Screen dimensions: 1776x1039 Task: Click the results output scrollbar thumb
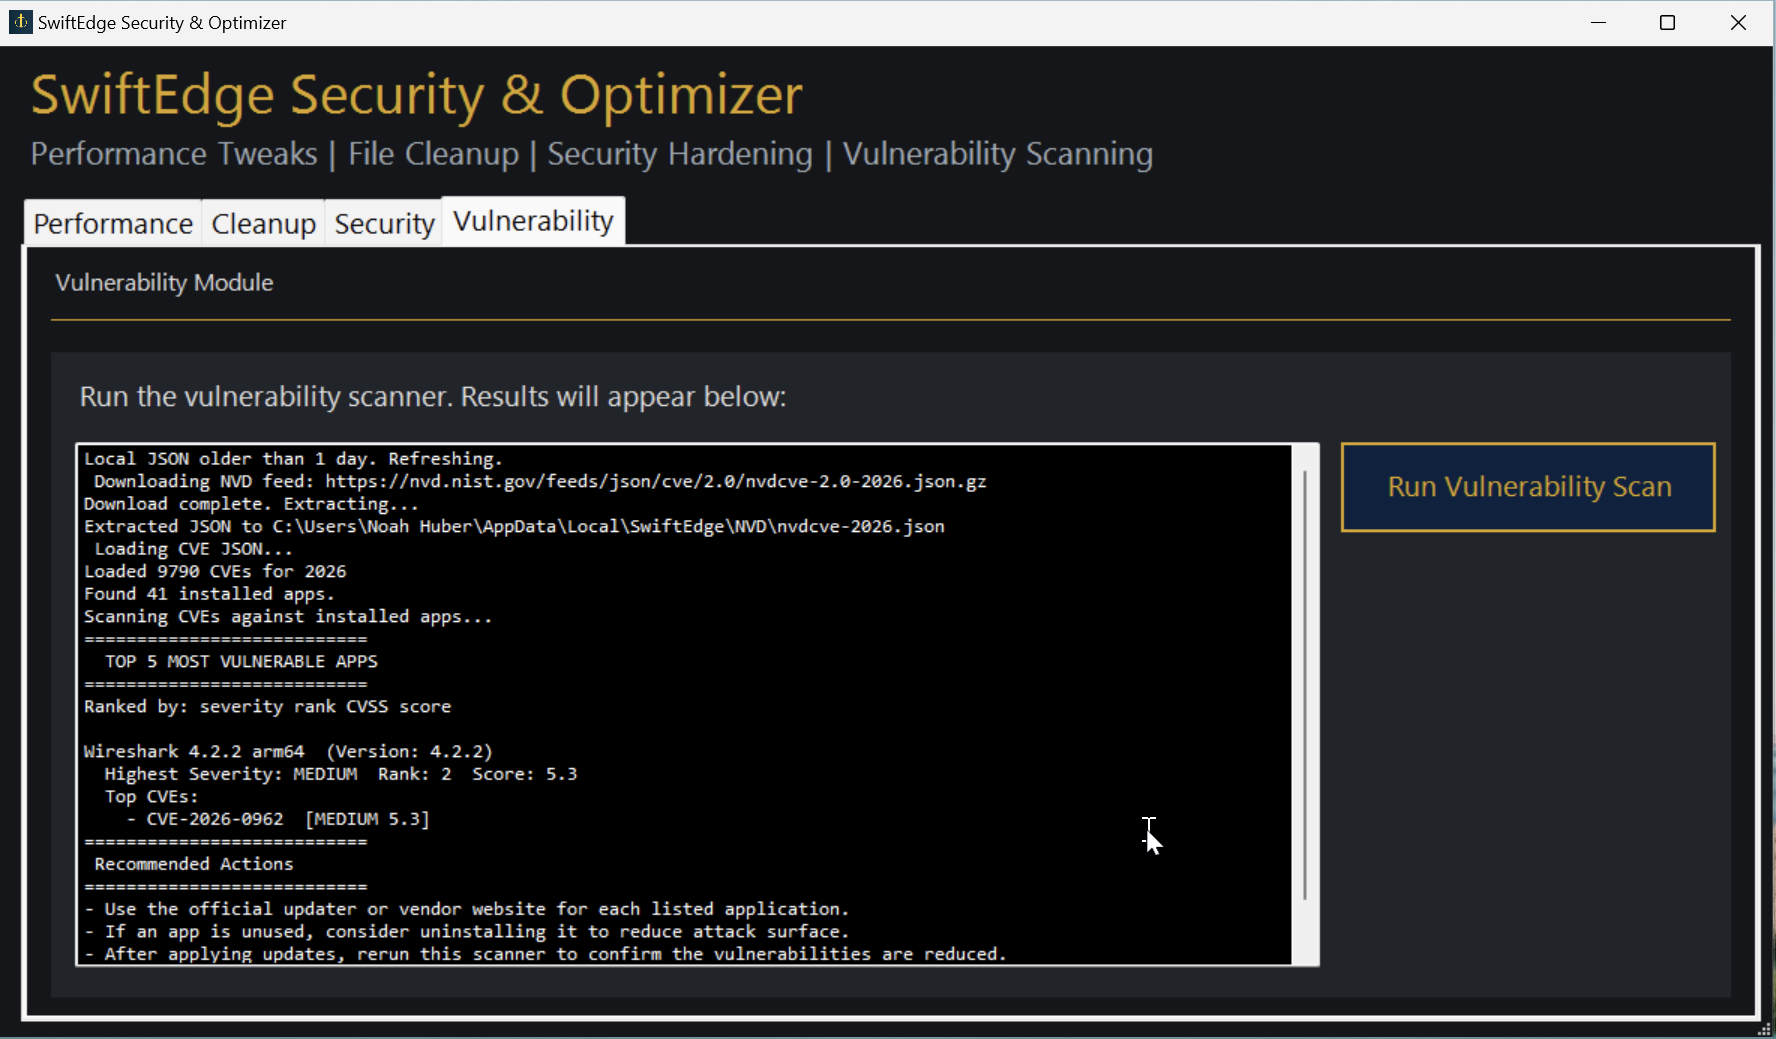1305,684
